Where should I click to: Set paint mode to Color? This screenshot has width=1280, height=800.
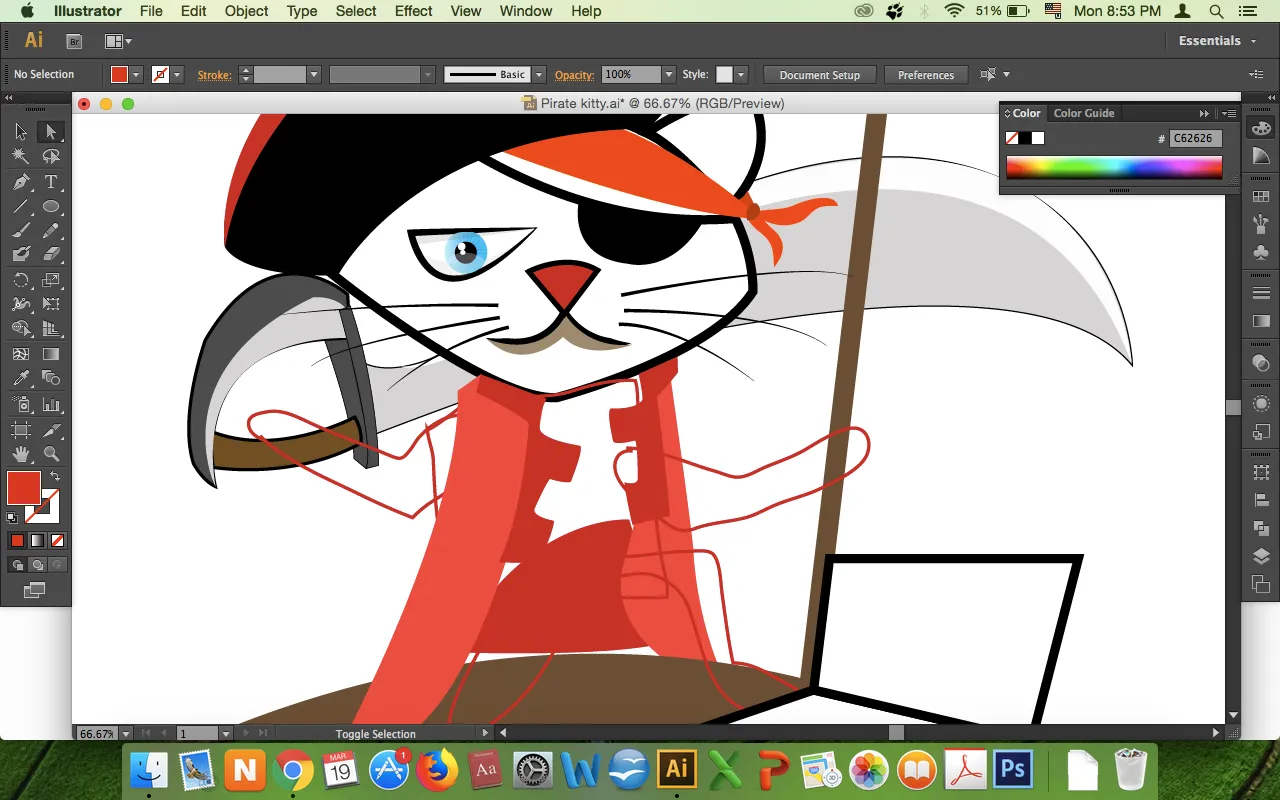click(17, 541)
